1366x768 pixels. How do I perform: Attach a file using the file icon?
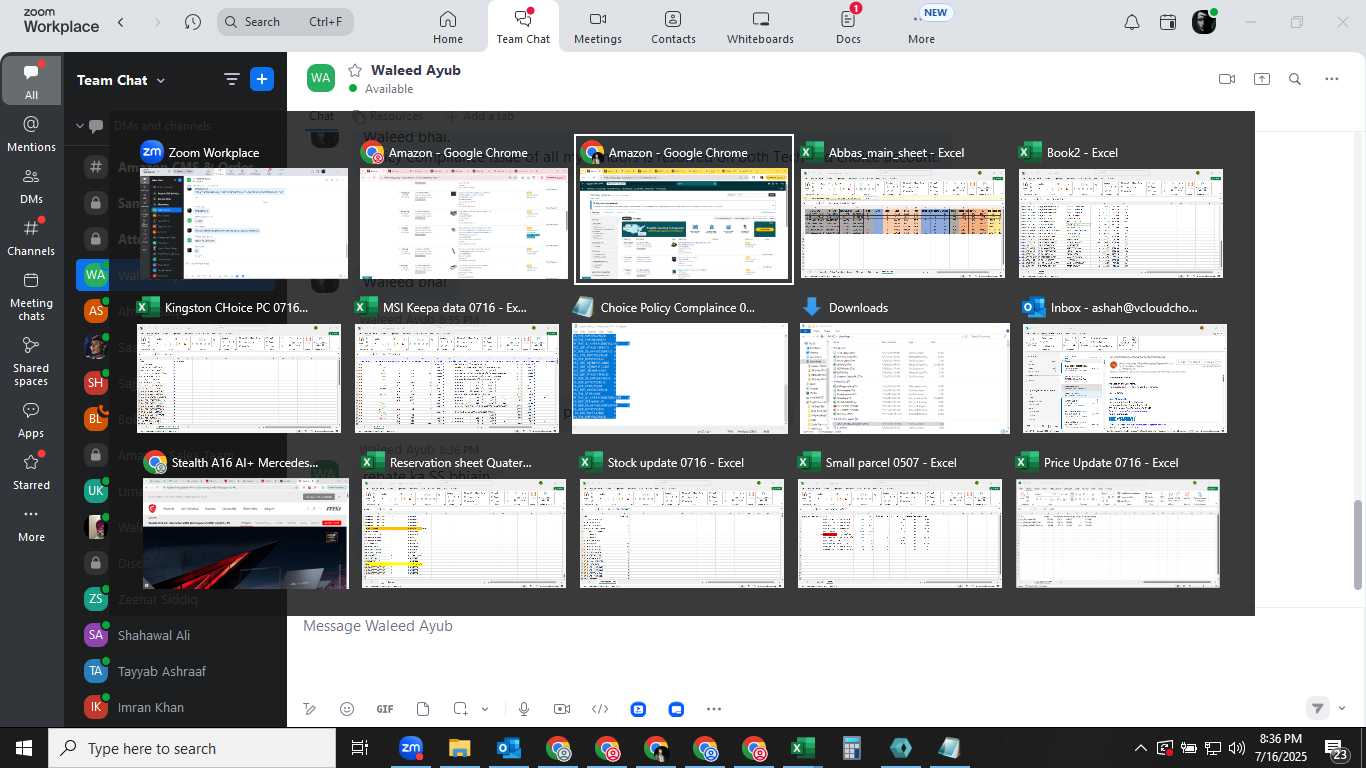click(x=423, y=709)
